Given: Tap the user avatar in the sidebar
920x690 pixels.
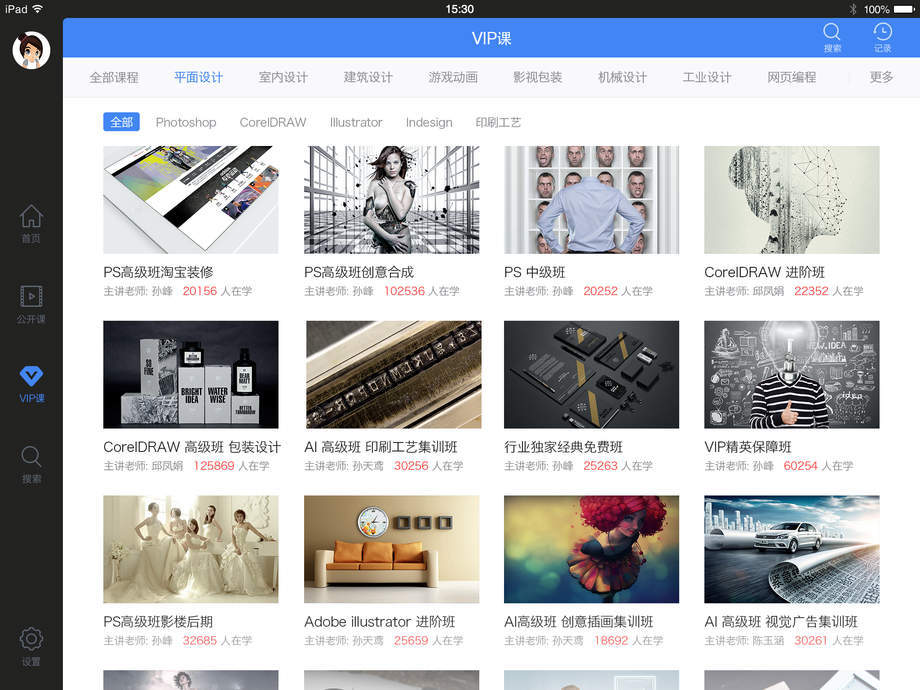Looking at the screenshot, I should tap(31, 50).
